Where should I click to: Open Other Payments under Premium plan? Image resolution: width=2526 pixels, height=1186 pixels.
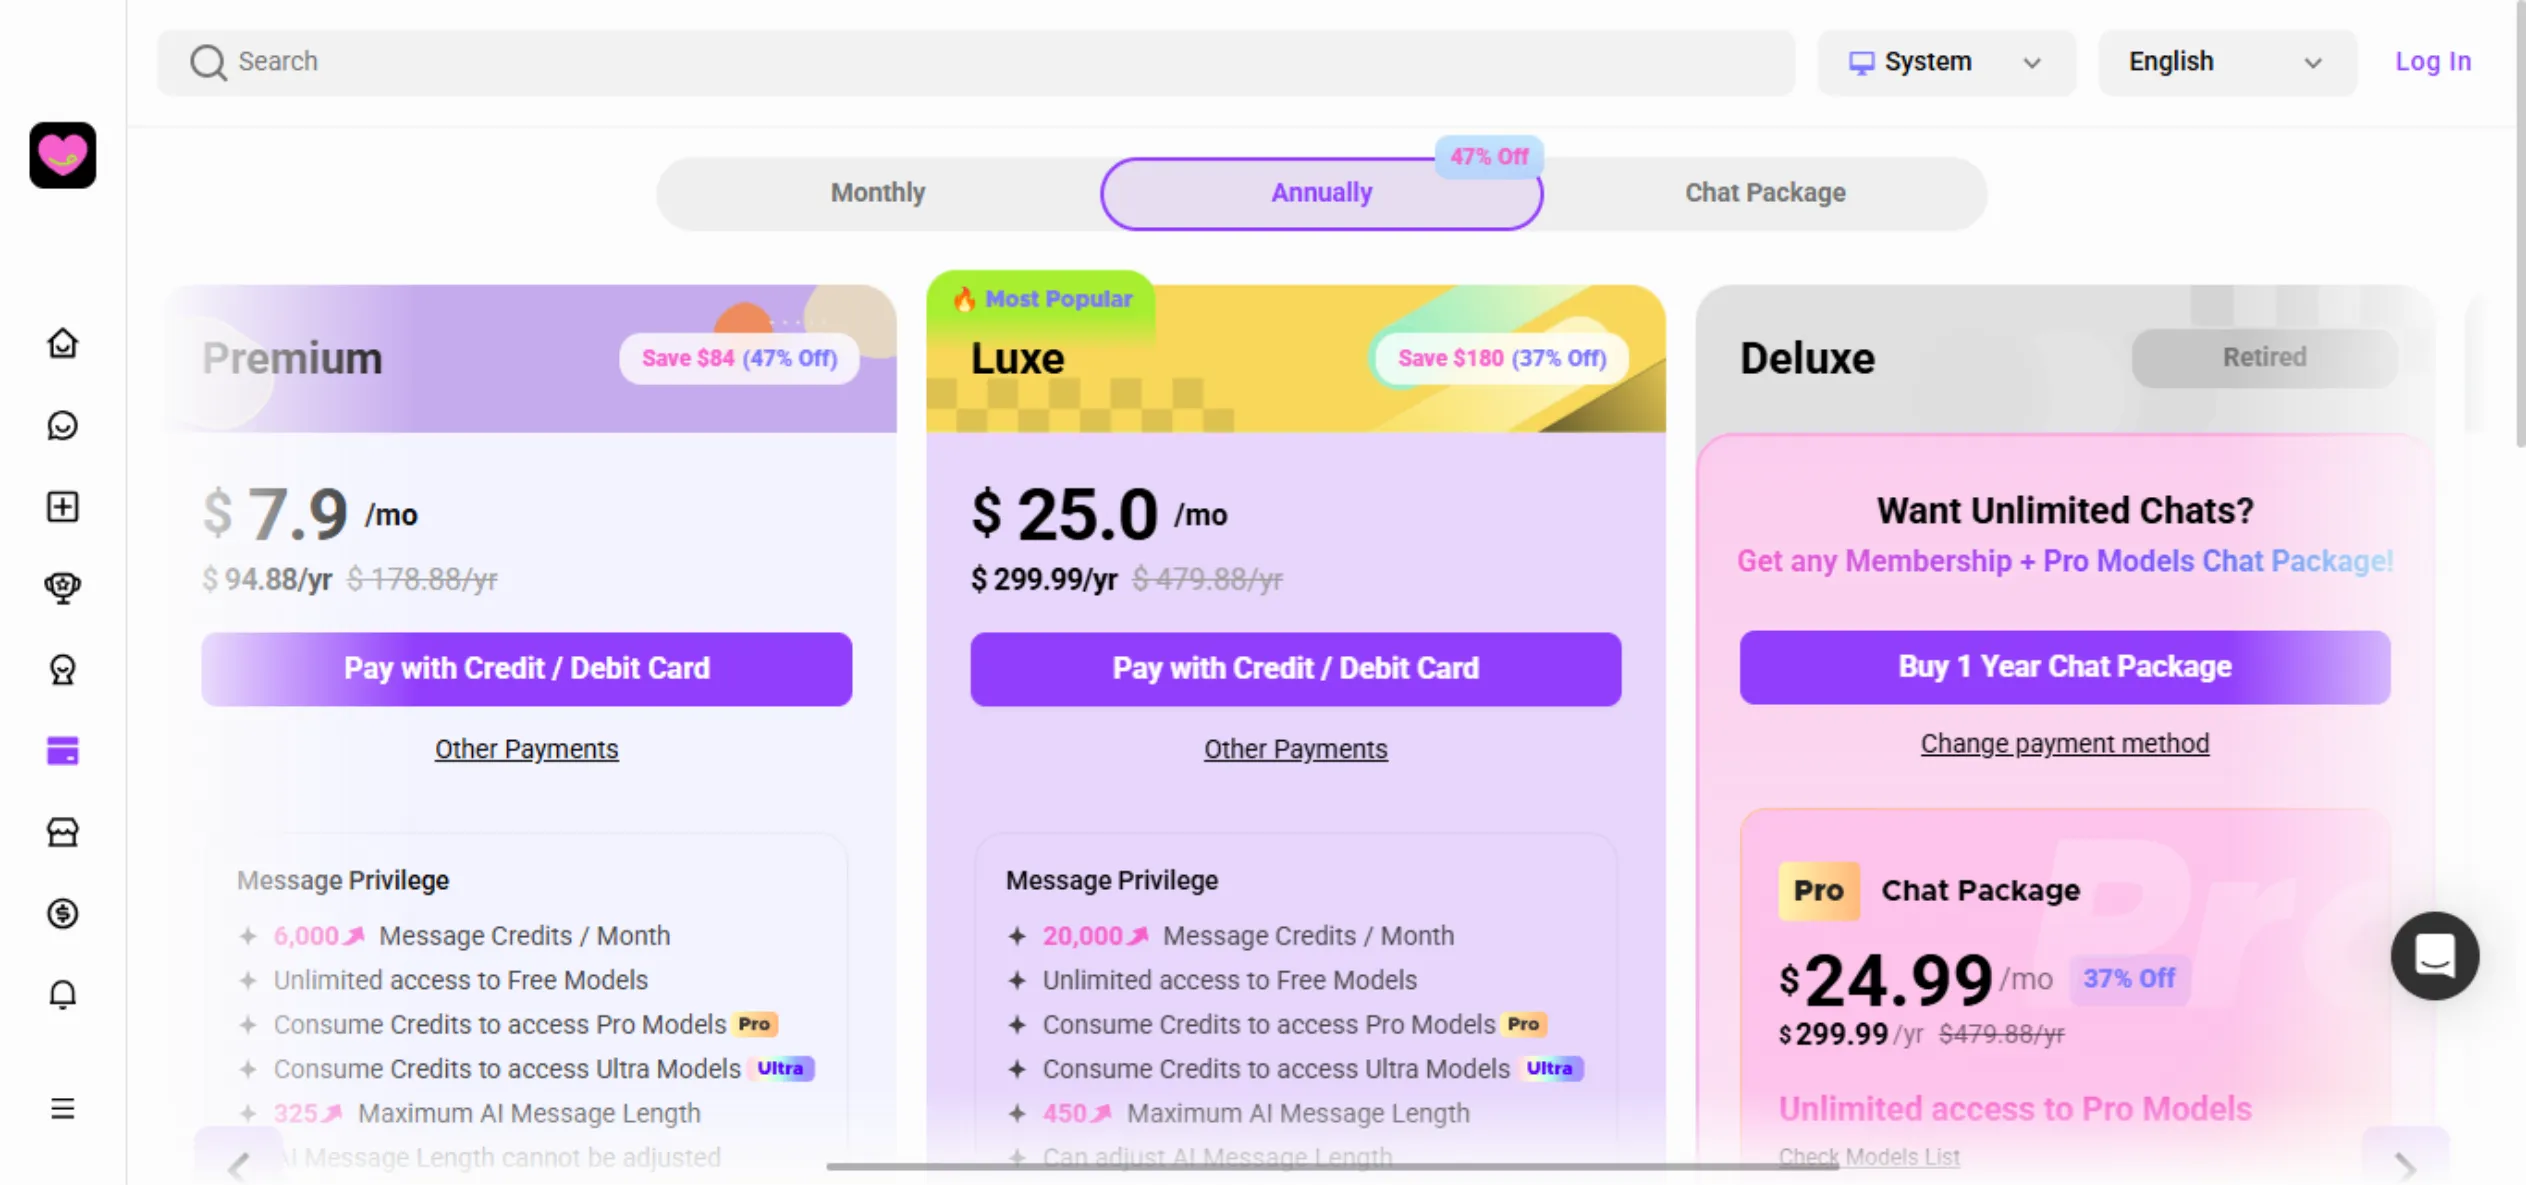click(x=526, y=749)
